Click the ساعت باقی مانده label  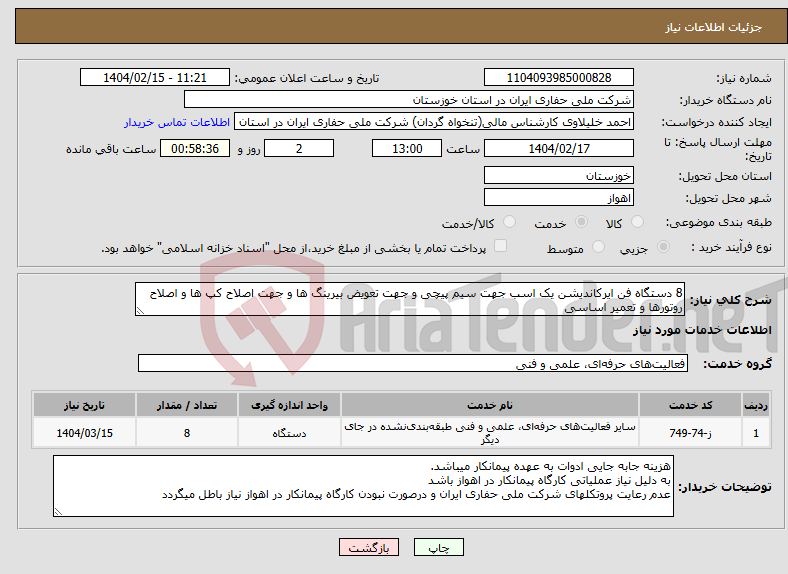[x=111, y=149]
